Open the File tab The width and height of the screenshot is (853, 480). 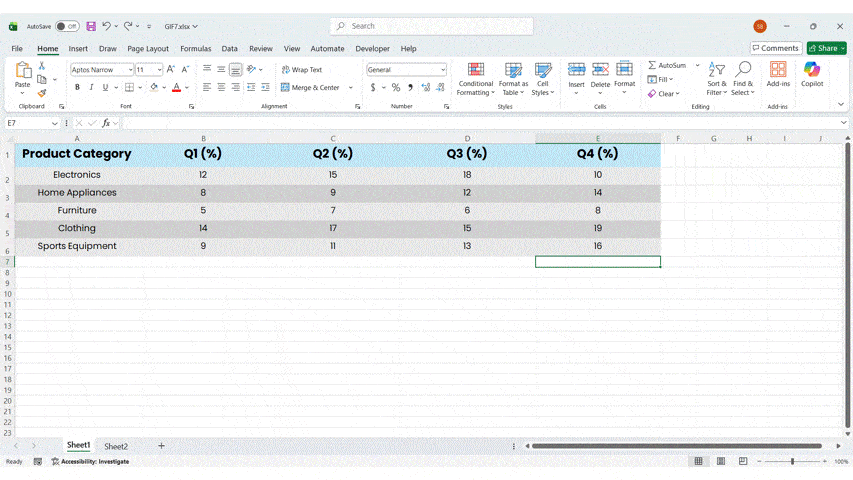(x=17, y=48)
